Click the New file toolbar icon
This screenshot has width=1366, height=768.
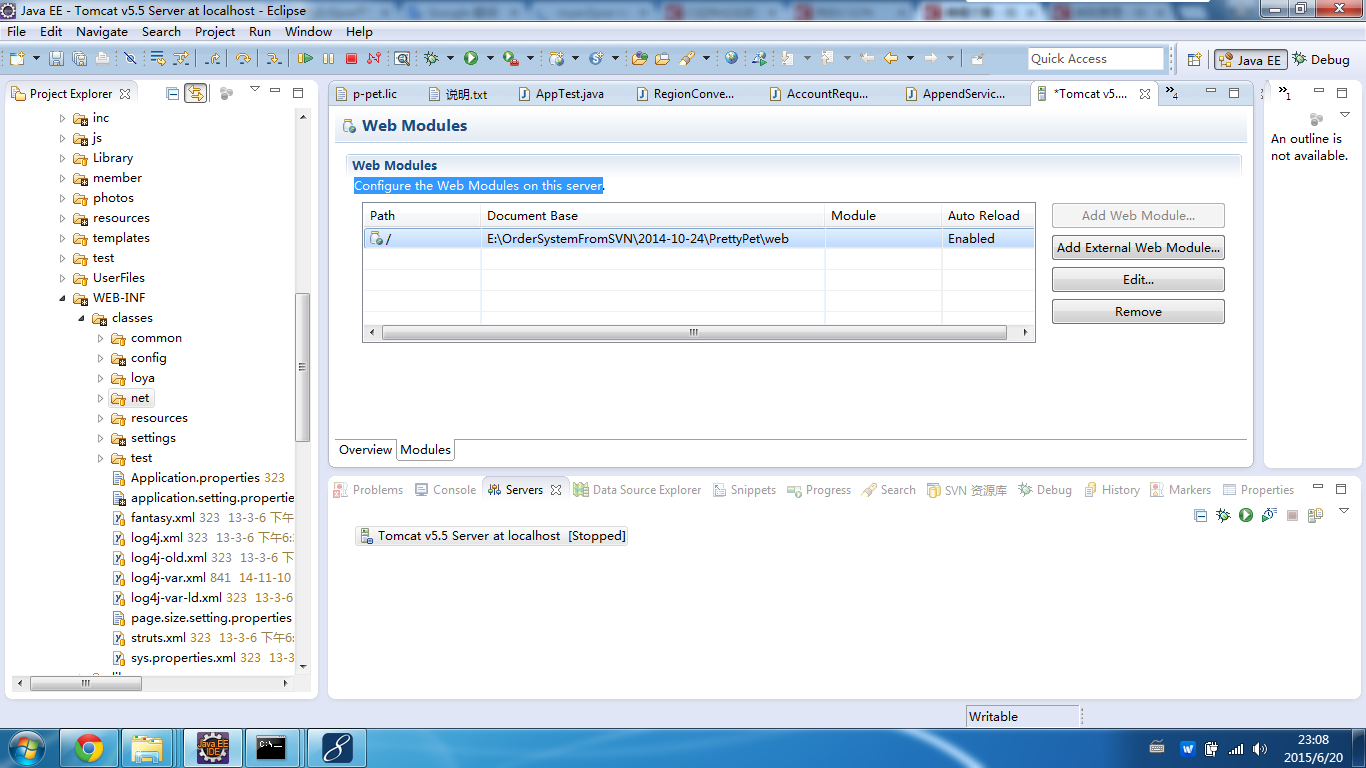click(19, 59)
